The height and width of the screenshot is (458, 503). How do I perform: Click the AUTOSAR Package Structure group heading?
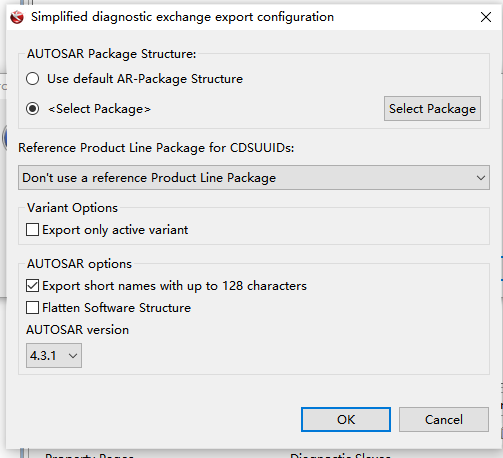112,54
